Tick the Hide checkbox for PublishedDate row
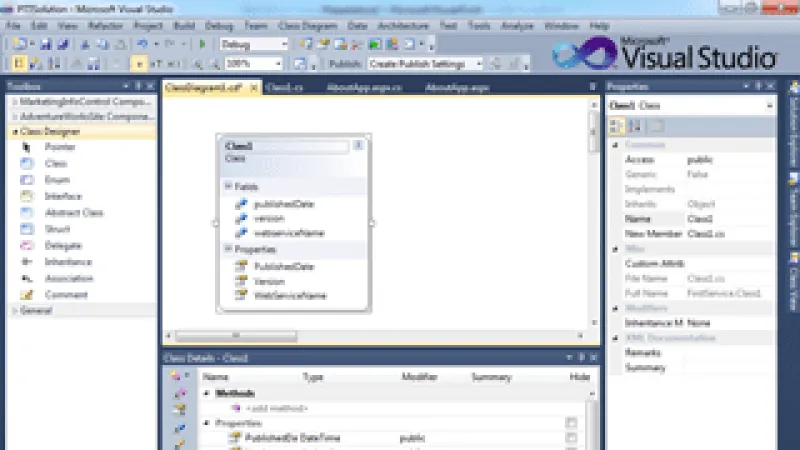 click(x=571, y=438)
